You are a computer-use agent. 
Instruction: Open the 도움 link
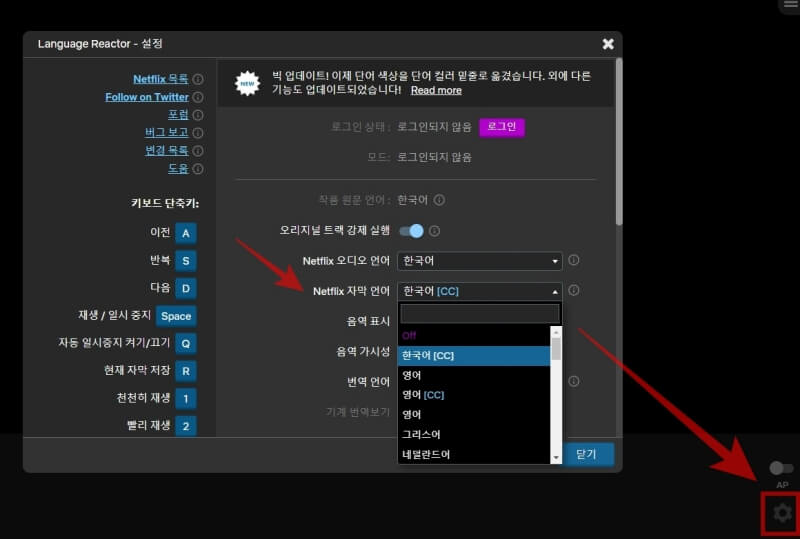178,168
